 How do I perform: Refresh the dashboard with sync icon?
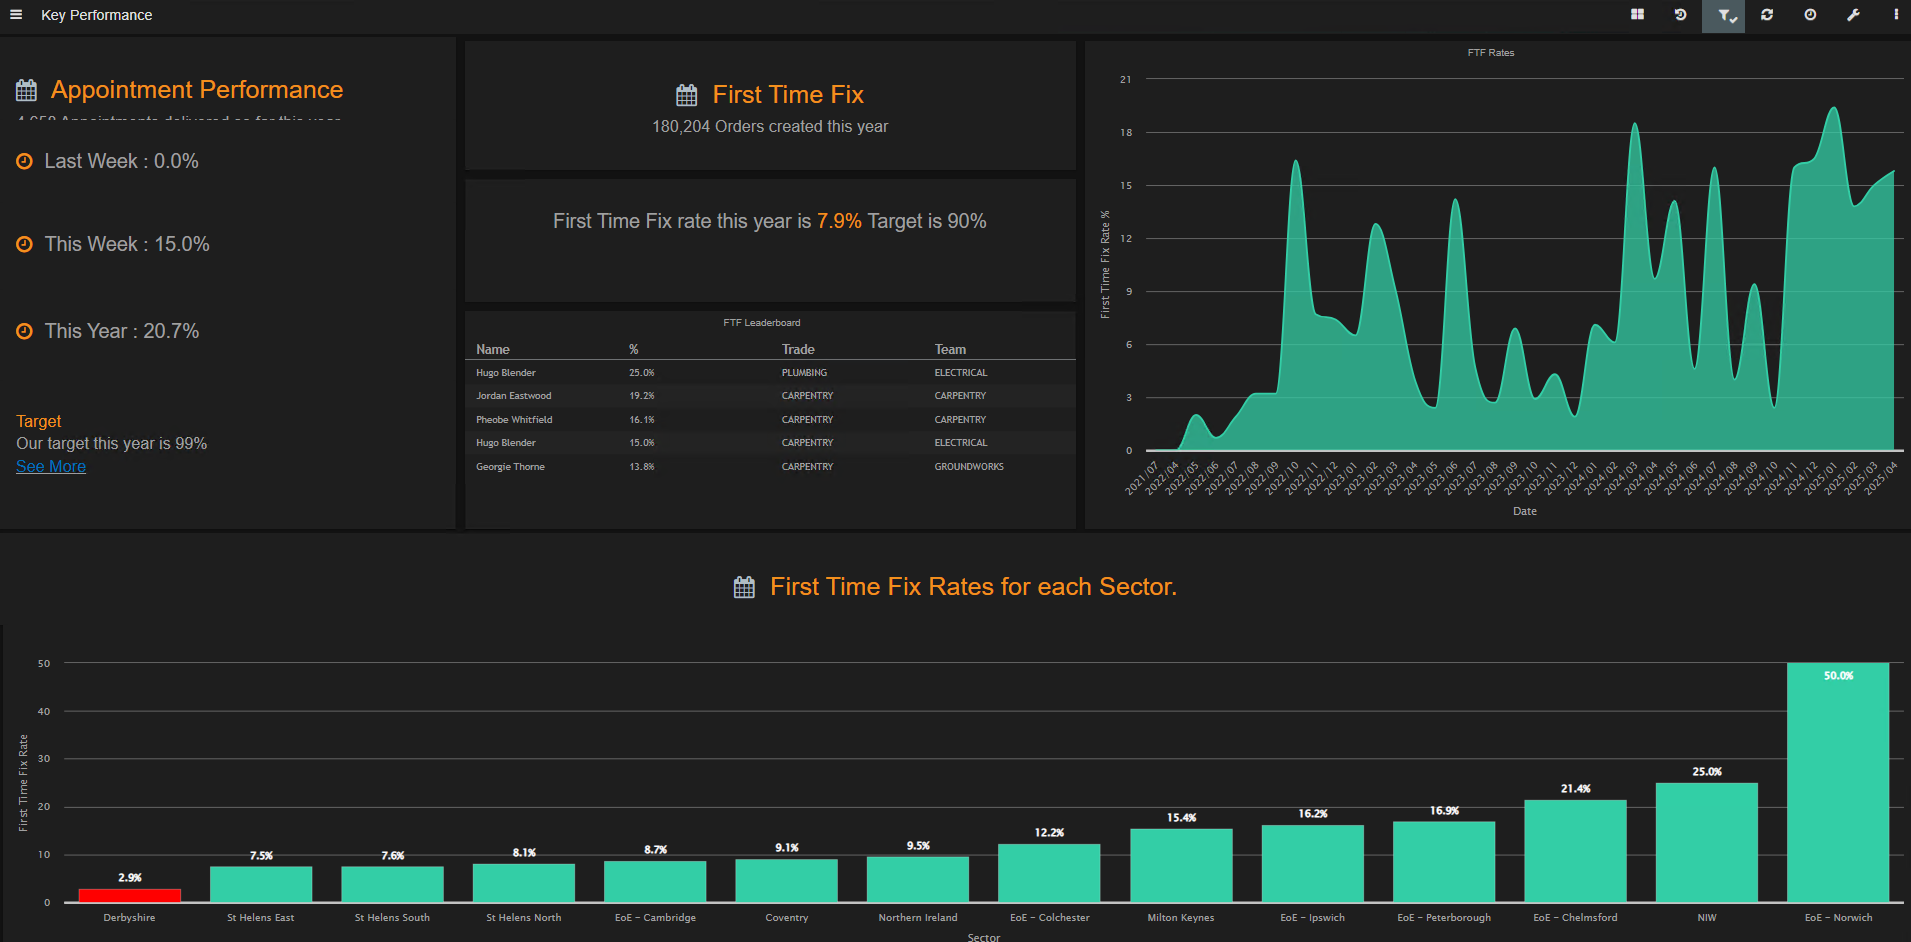click(x=1767, y=15)
